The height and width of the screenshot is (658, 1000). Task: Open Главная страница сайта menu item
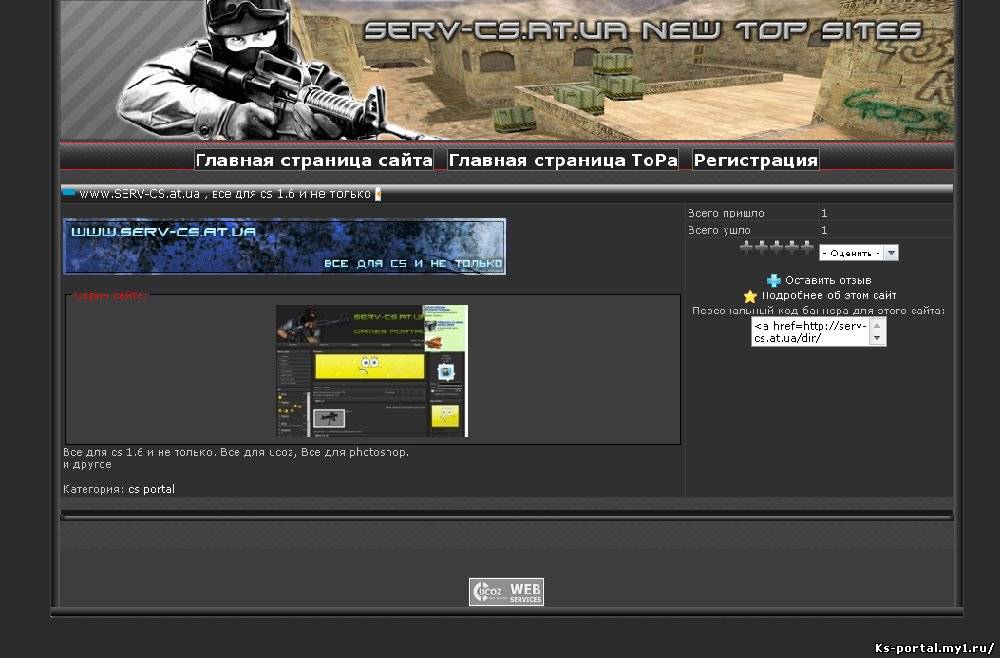pos(314,160)
